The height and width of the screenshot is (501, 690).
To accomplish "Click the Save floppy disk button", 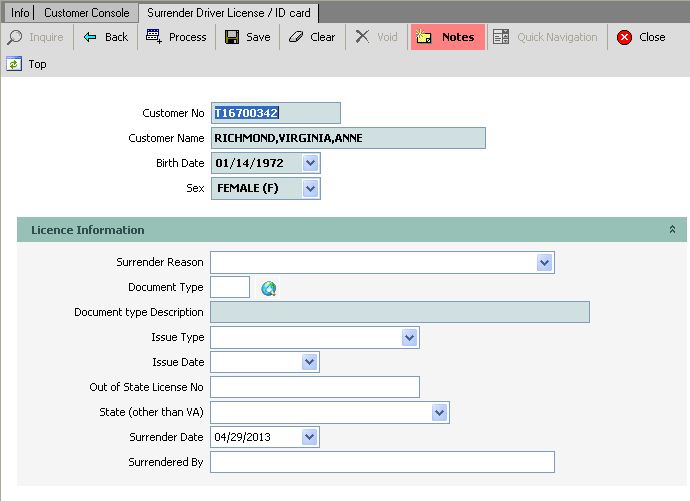I will [247, 37].
